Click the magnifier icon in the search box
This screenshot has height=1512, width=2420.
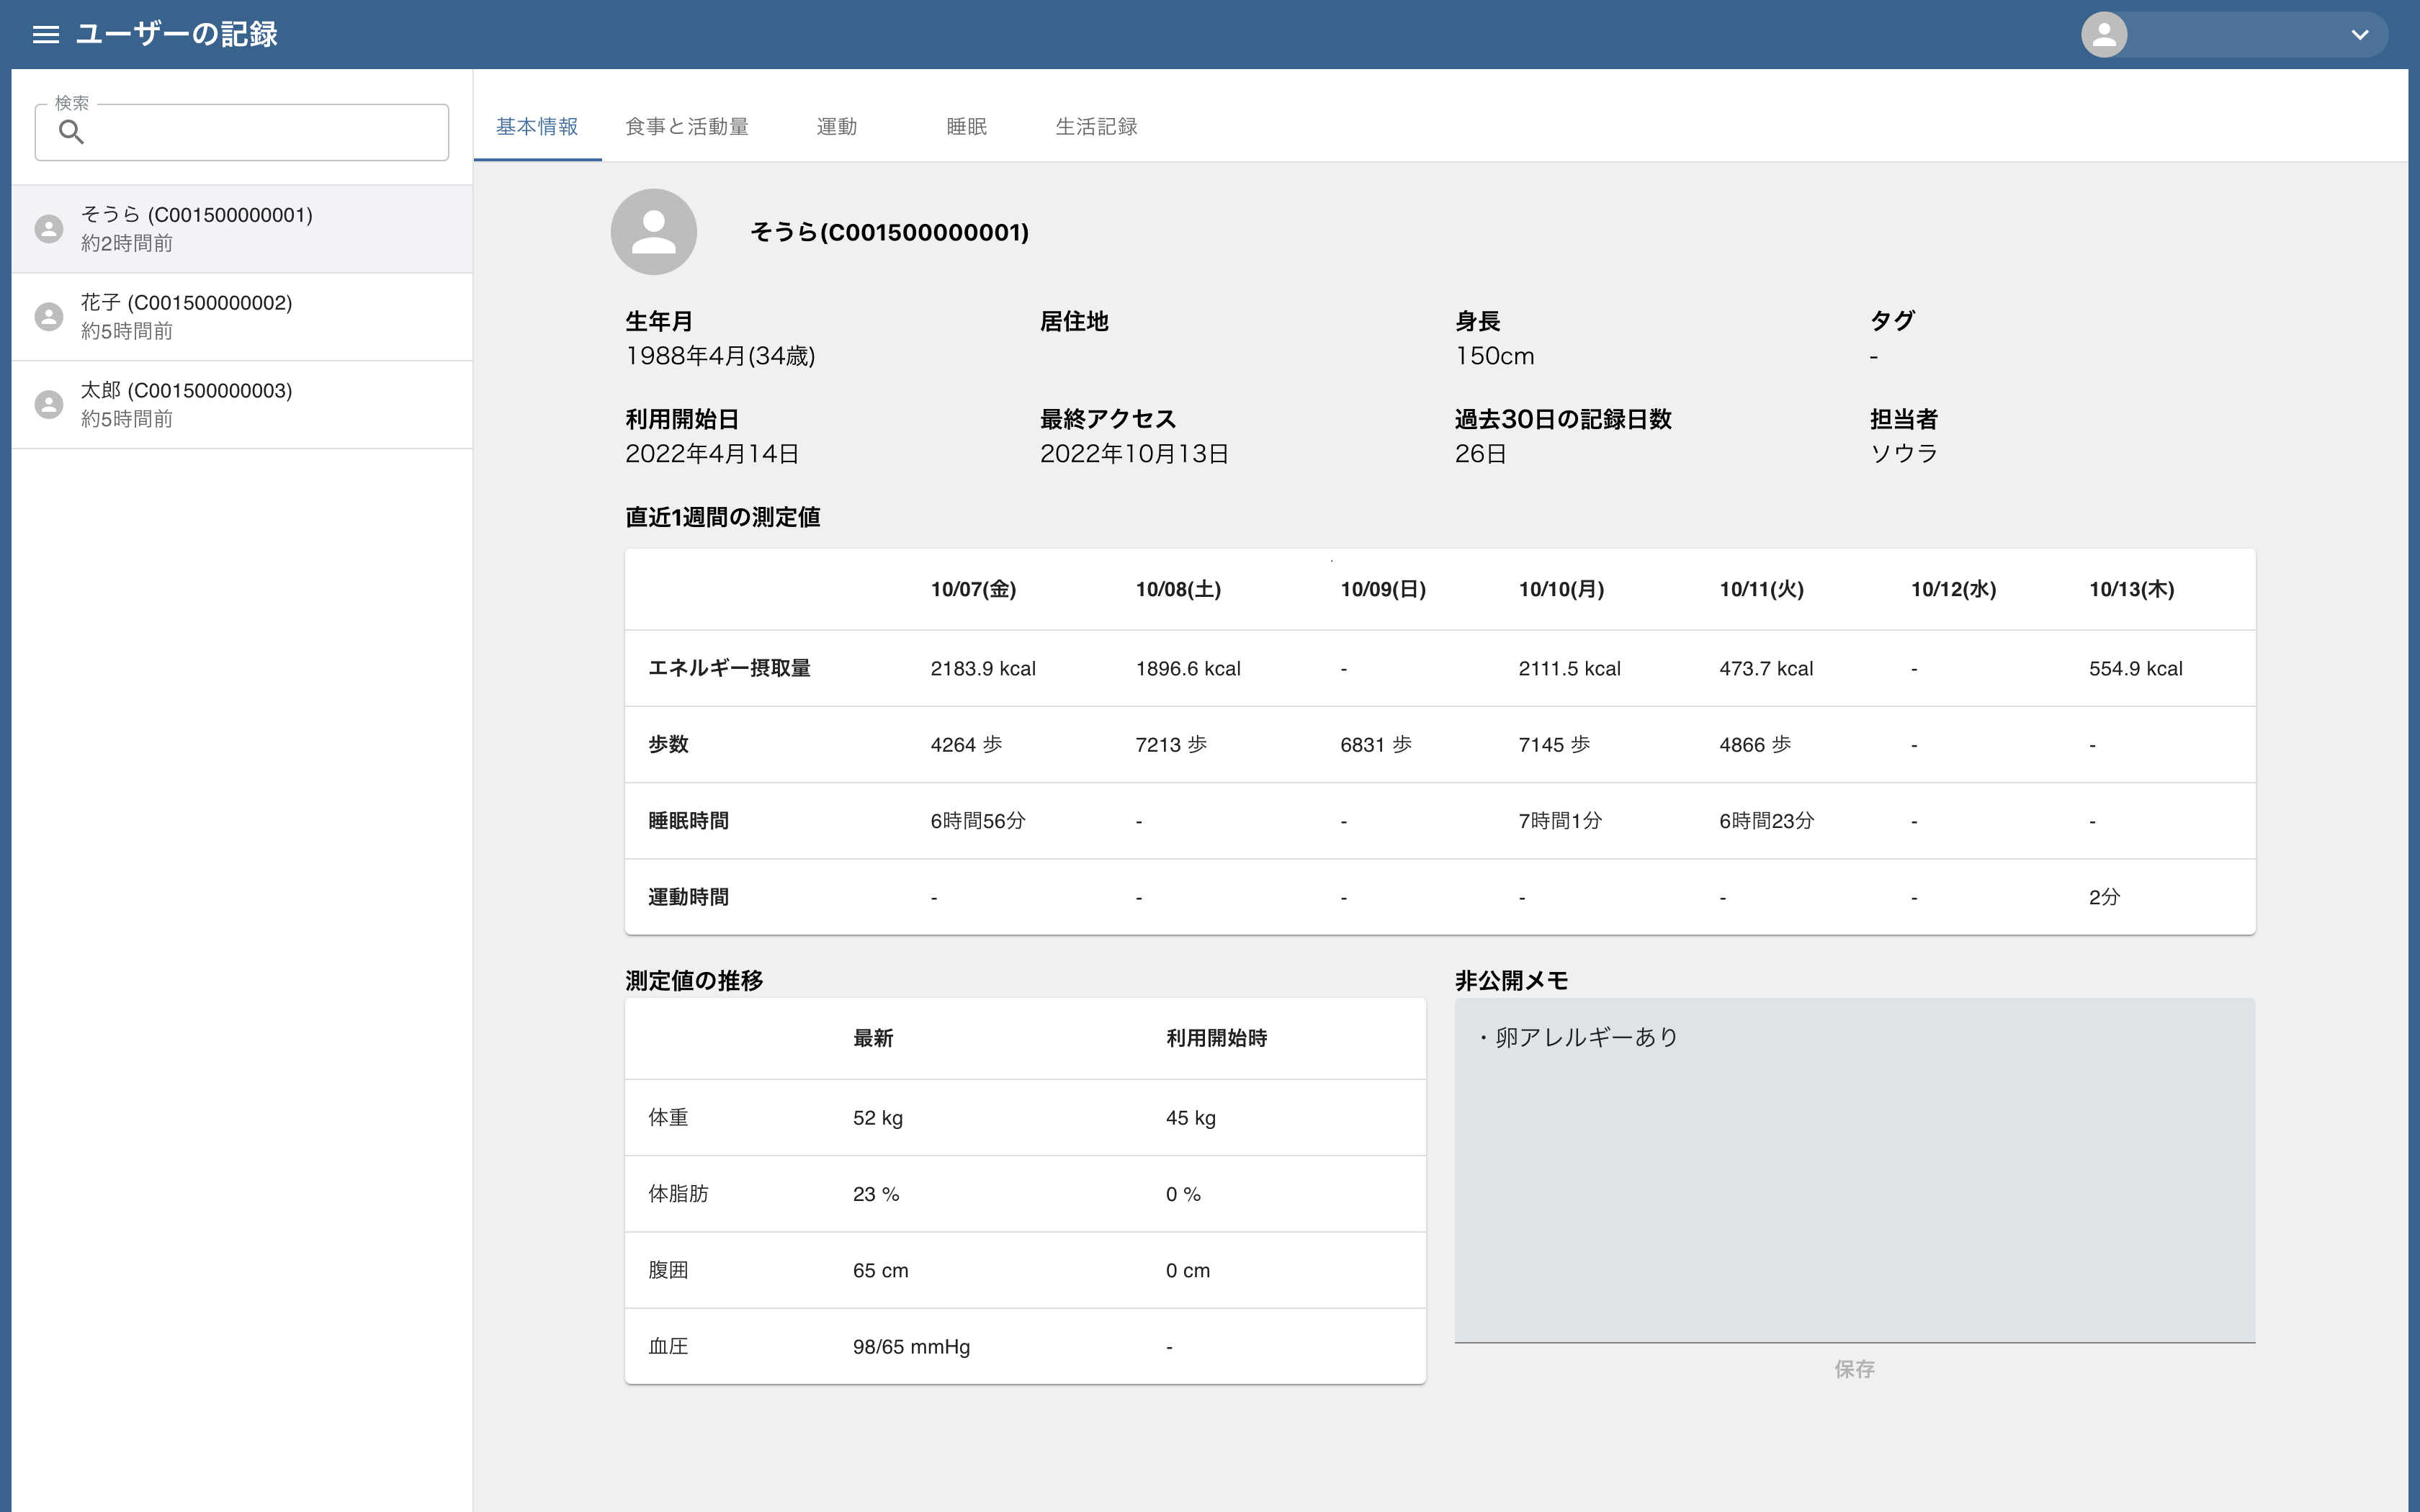pos(71,132)
